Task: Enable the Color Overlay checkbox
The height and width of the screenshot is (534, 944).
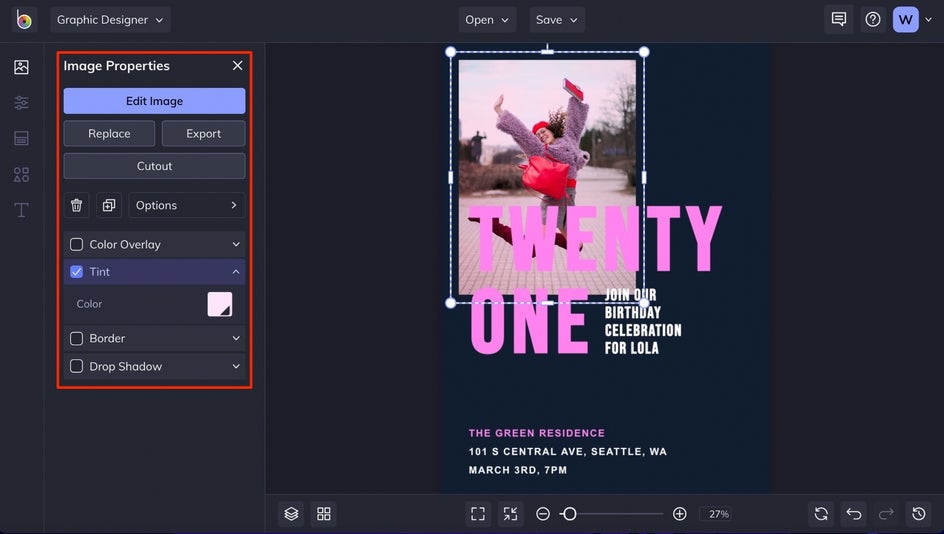Action: pyautogui.click(x=76, y=244)
